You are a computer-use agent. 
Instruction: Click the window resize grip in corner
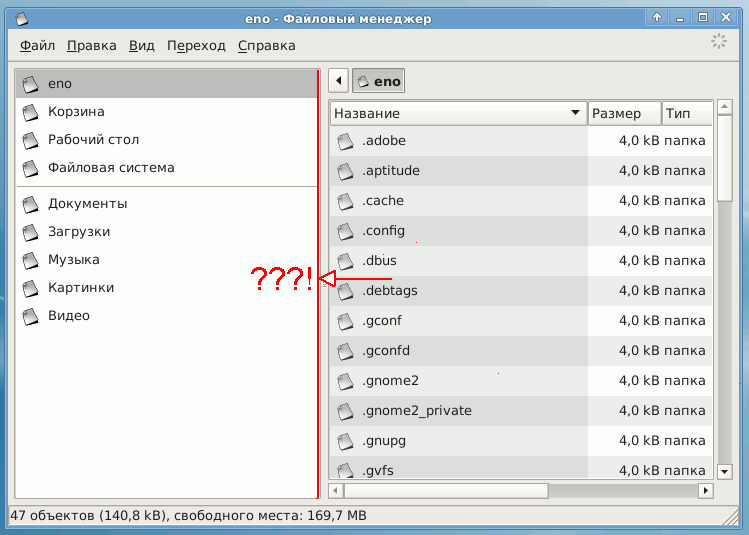click(730, 516)
